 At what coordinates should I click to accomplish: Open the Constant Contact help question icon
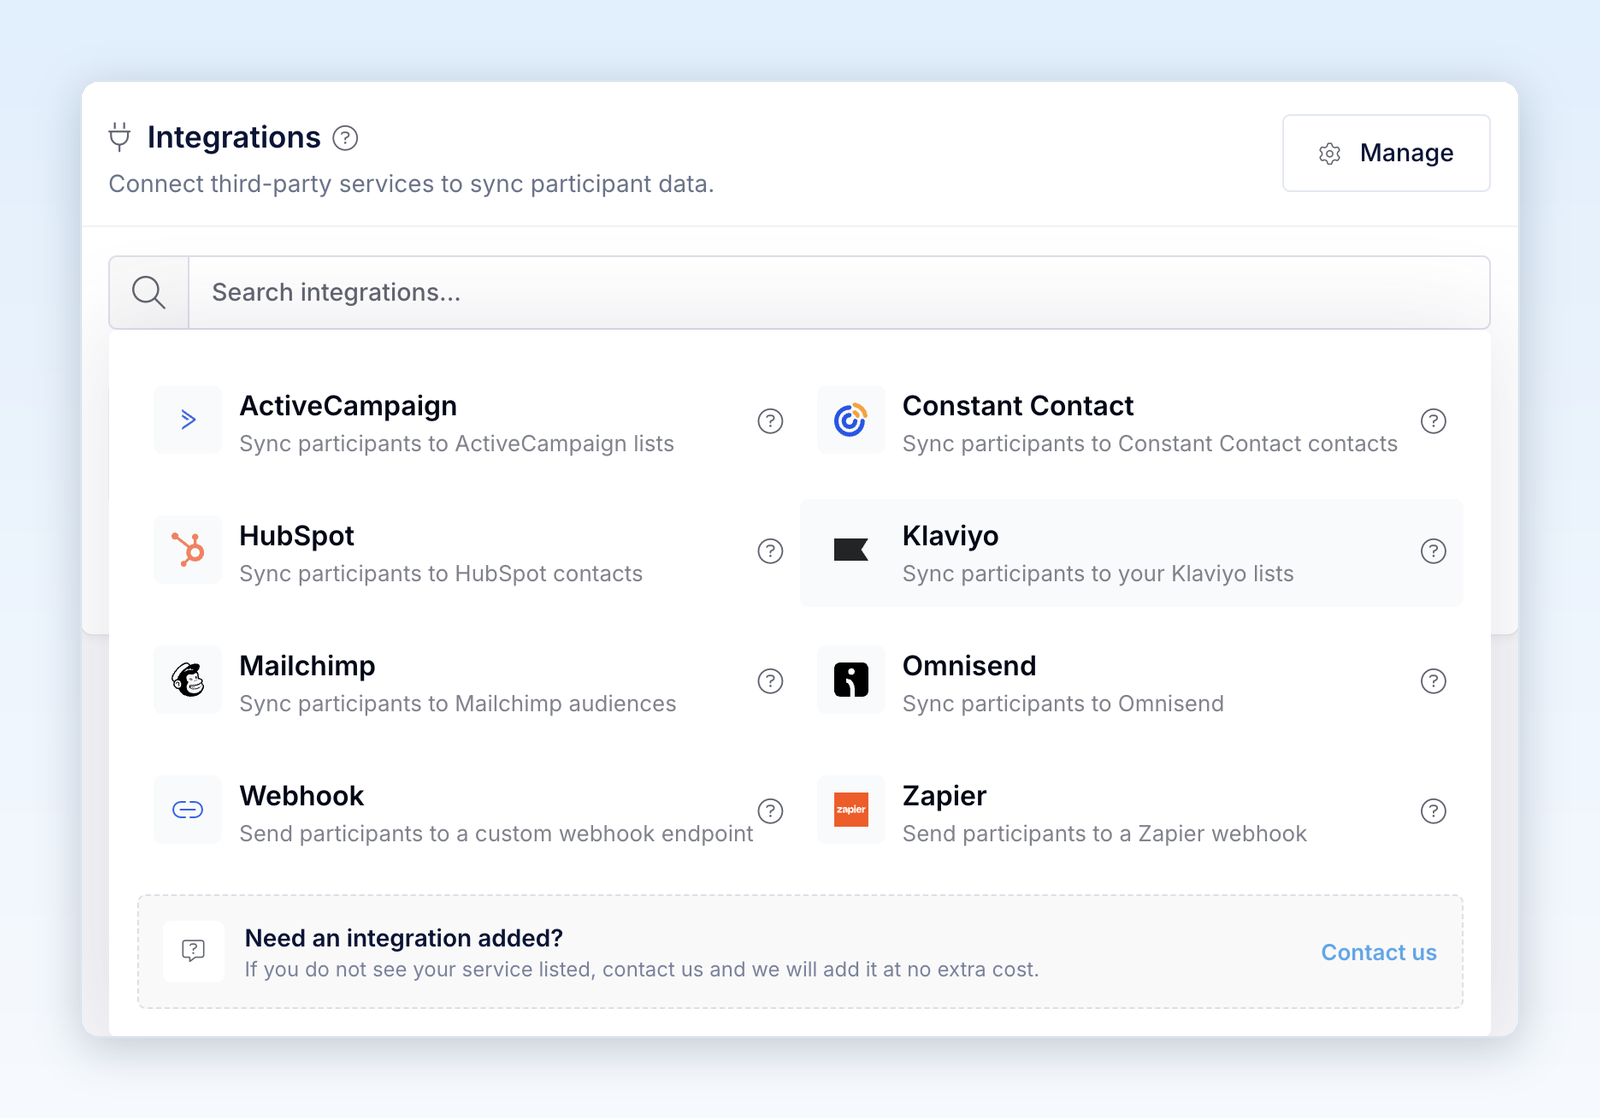tap(1433, 421)
